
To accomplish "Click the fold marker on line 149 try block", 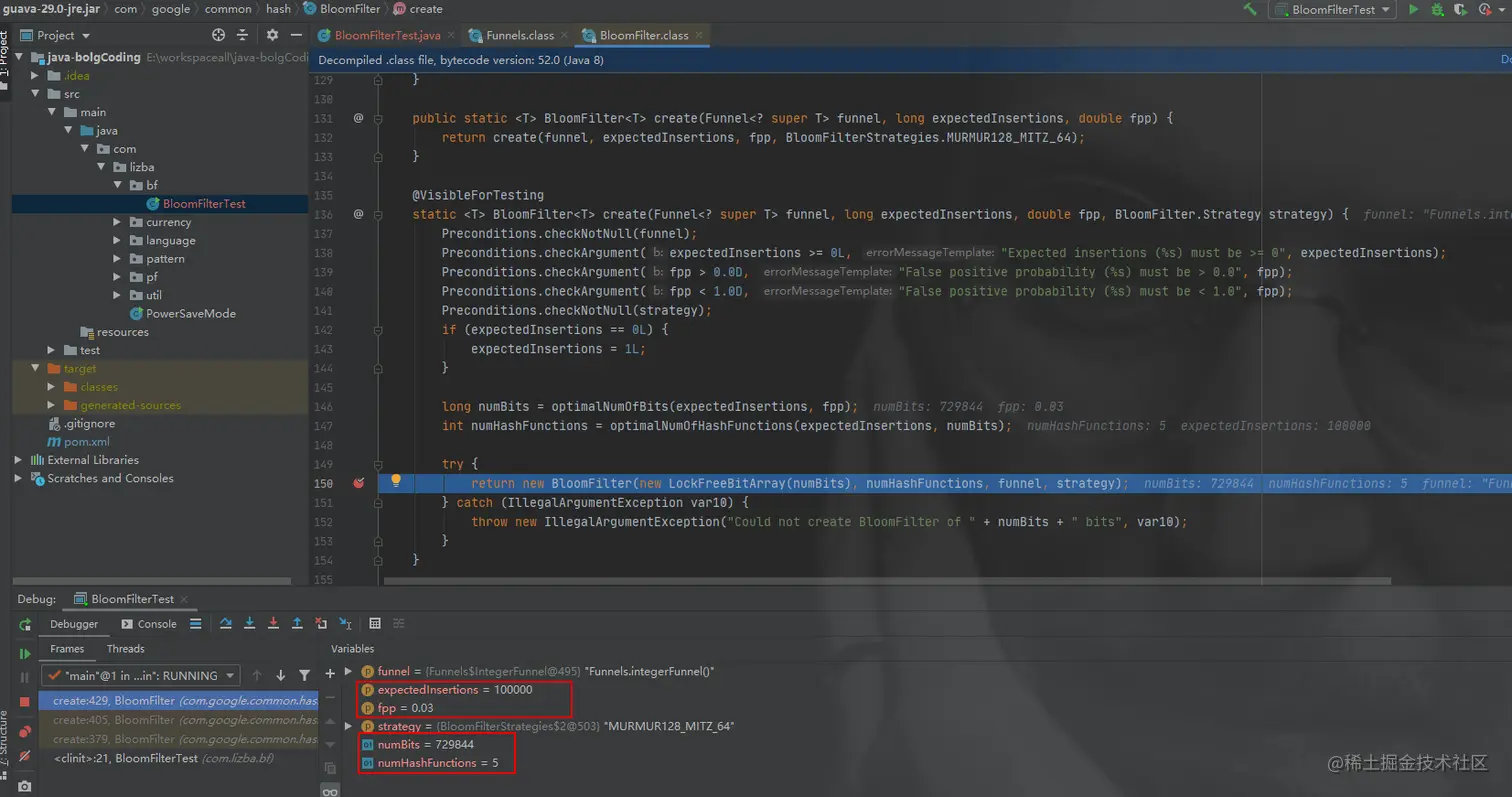I will click(x=378, y=465).
